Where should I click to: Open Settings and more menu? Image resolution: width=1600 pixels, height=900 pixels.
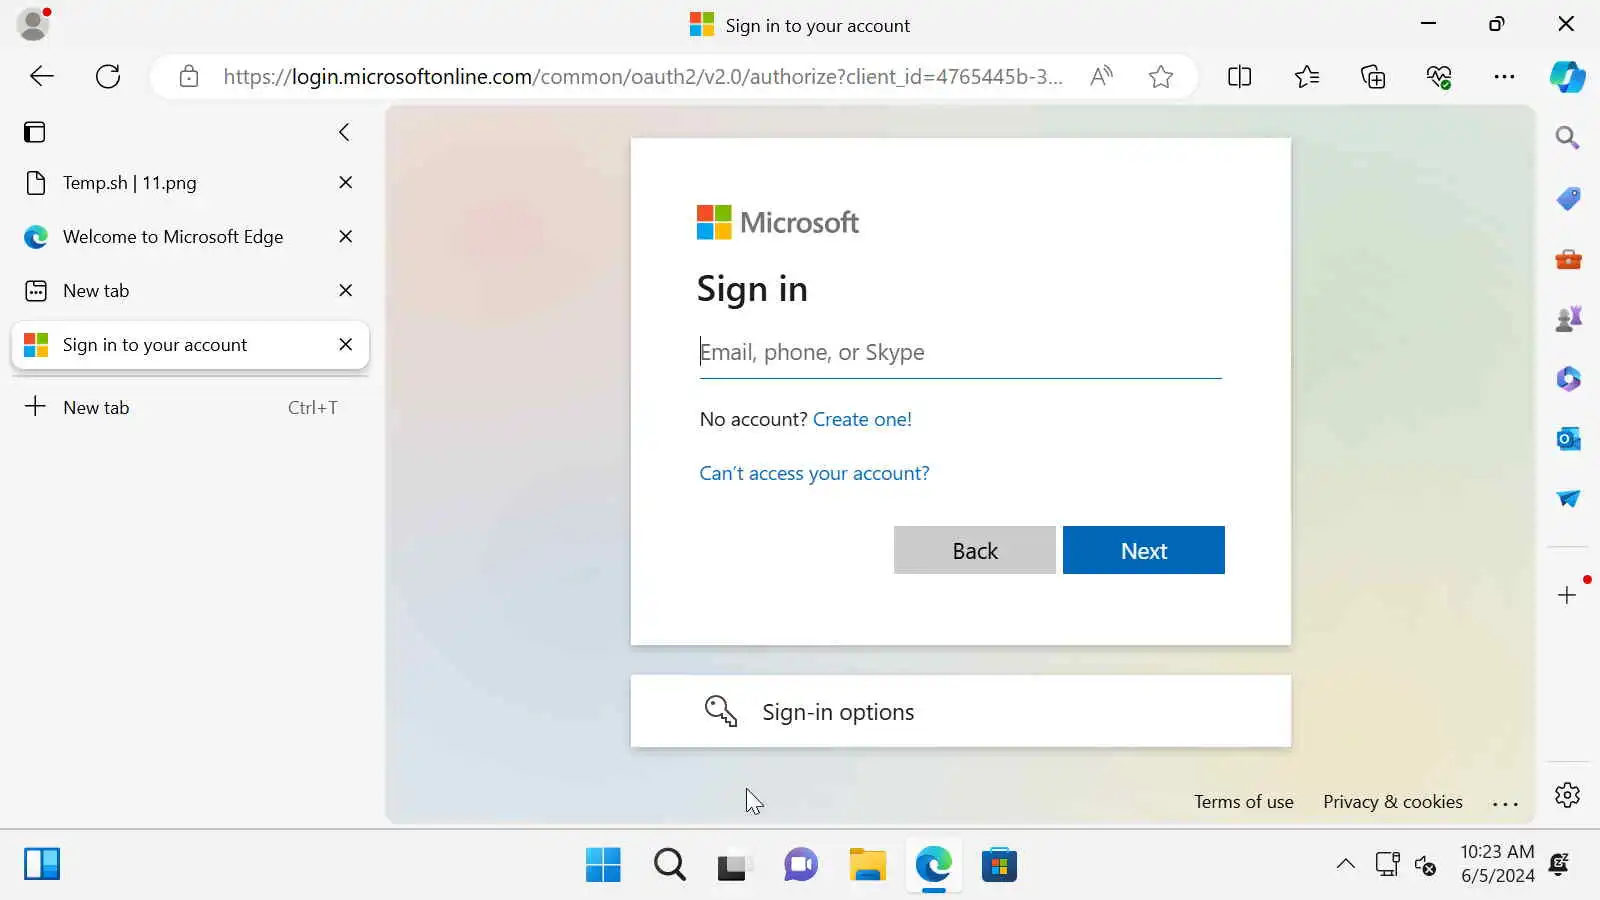click(x=1504, y=76)
